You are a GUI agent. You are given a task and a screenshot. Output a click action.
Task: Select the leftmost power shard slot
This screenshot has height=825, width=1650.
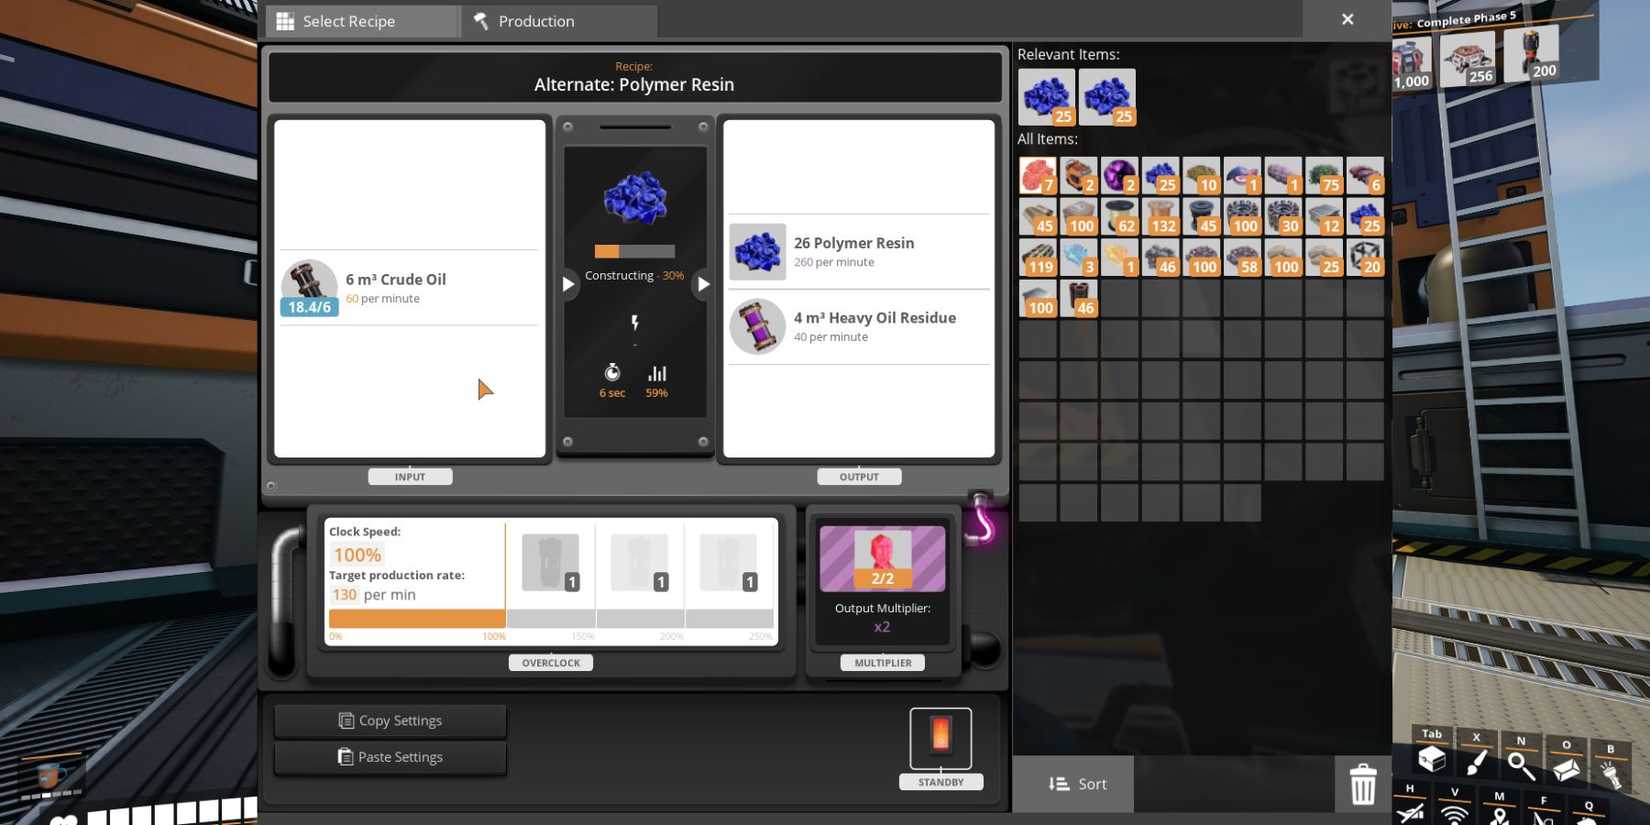tap(550, 562)
